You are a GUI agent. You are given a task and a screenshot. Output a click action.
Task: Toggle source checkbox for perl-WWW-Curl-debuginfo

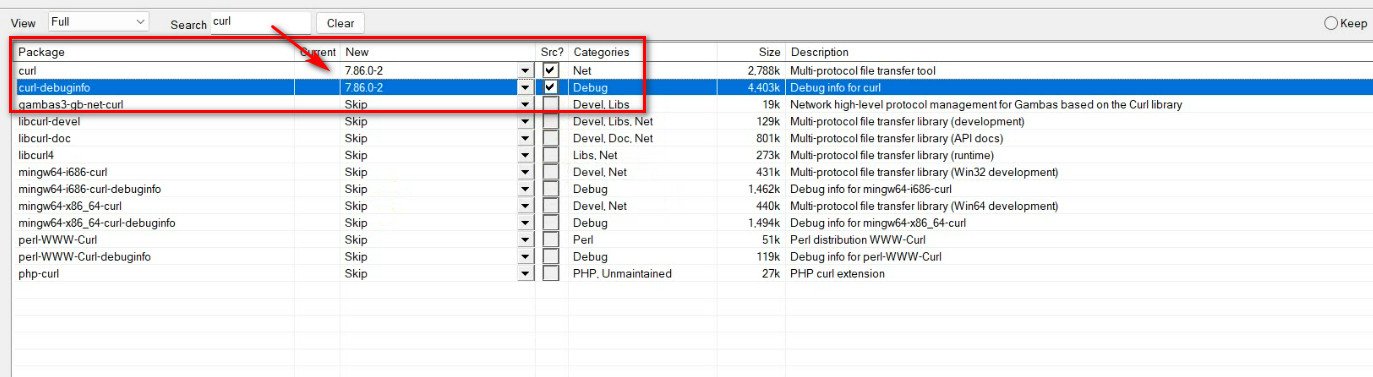551,258
